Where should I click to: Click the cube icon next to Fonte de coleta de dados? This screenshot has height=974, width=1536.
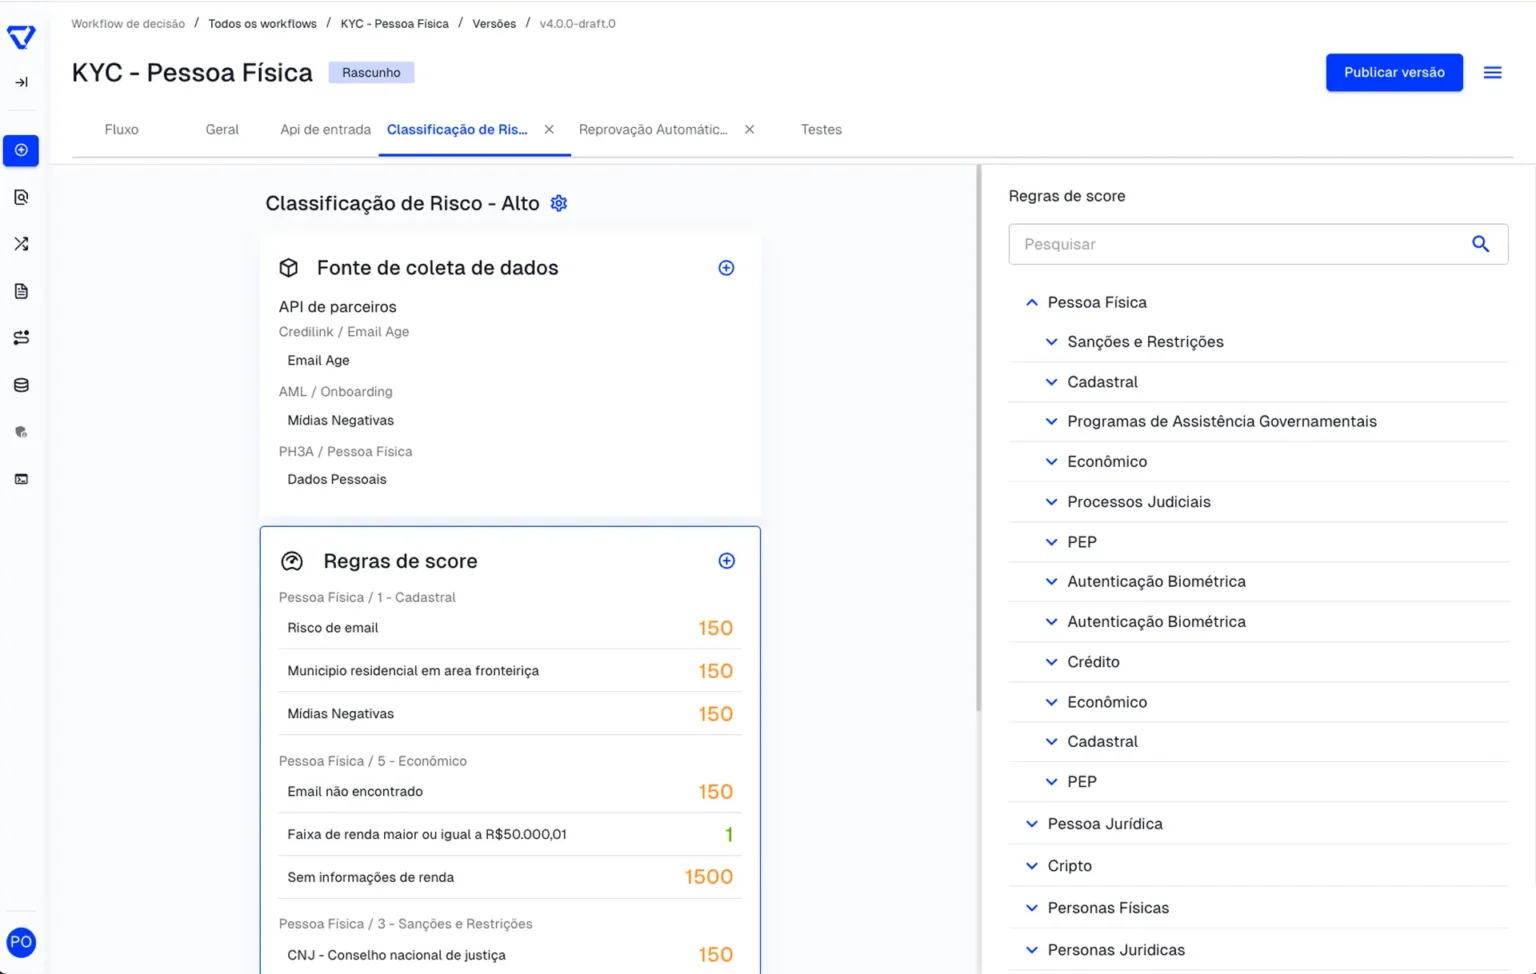click(x=289, y=268)
